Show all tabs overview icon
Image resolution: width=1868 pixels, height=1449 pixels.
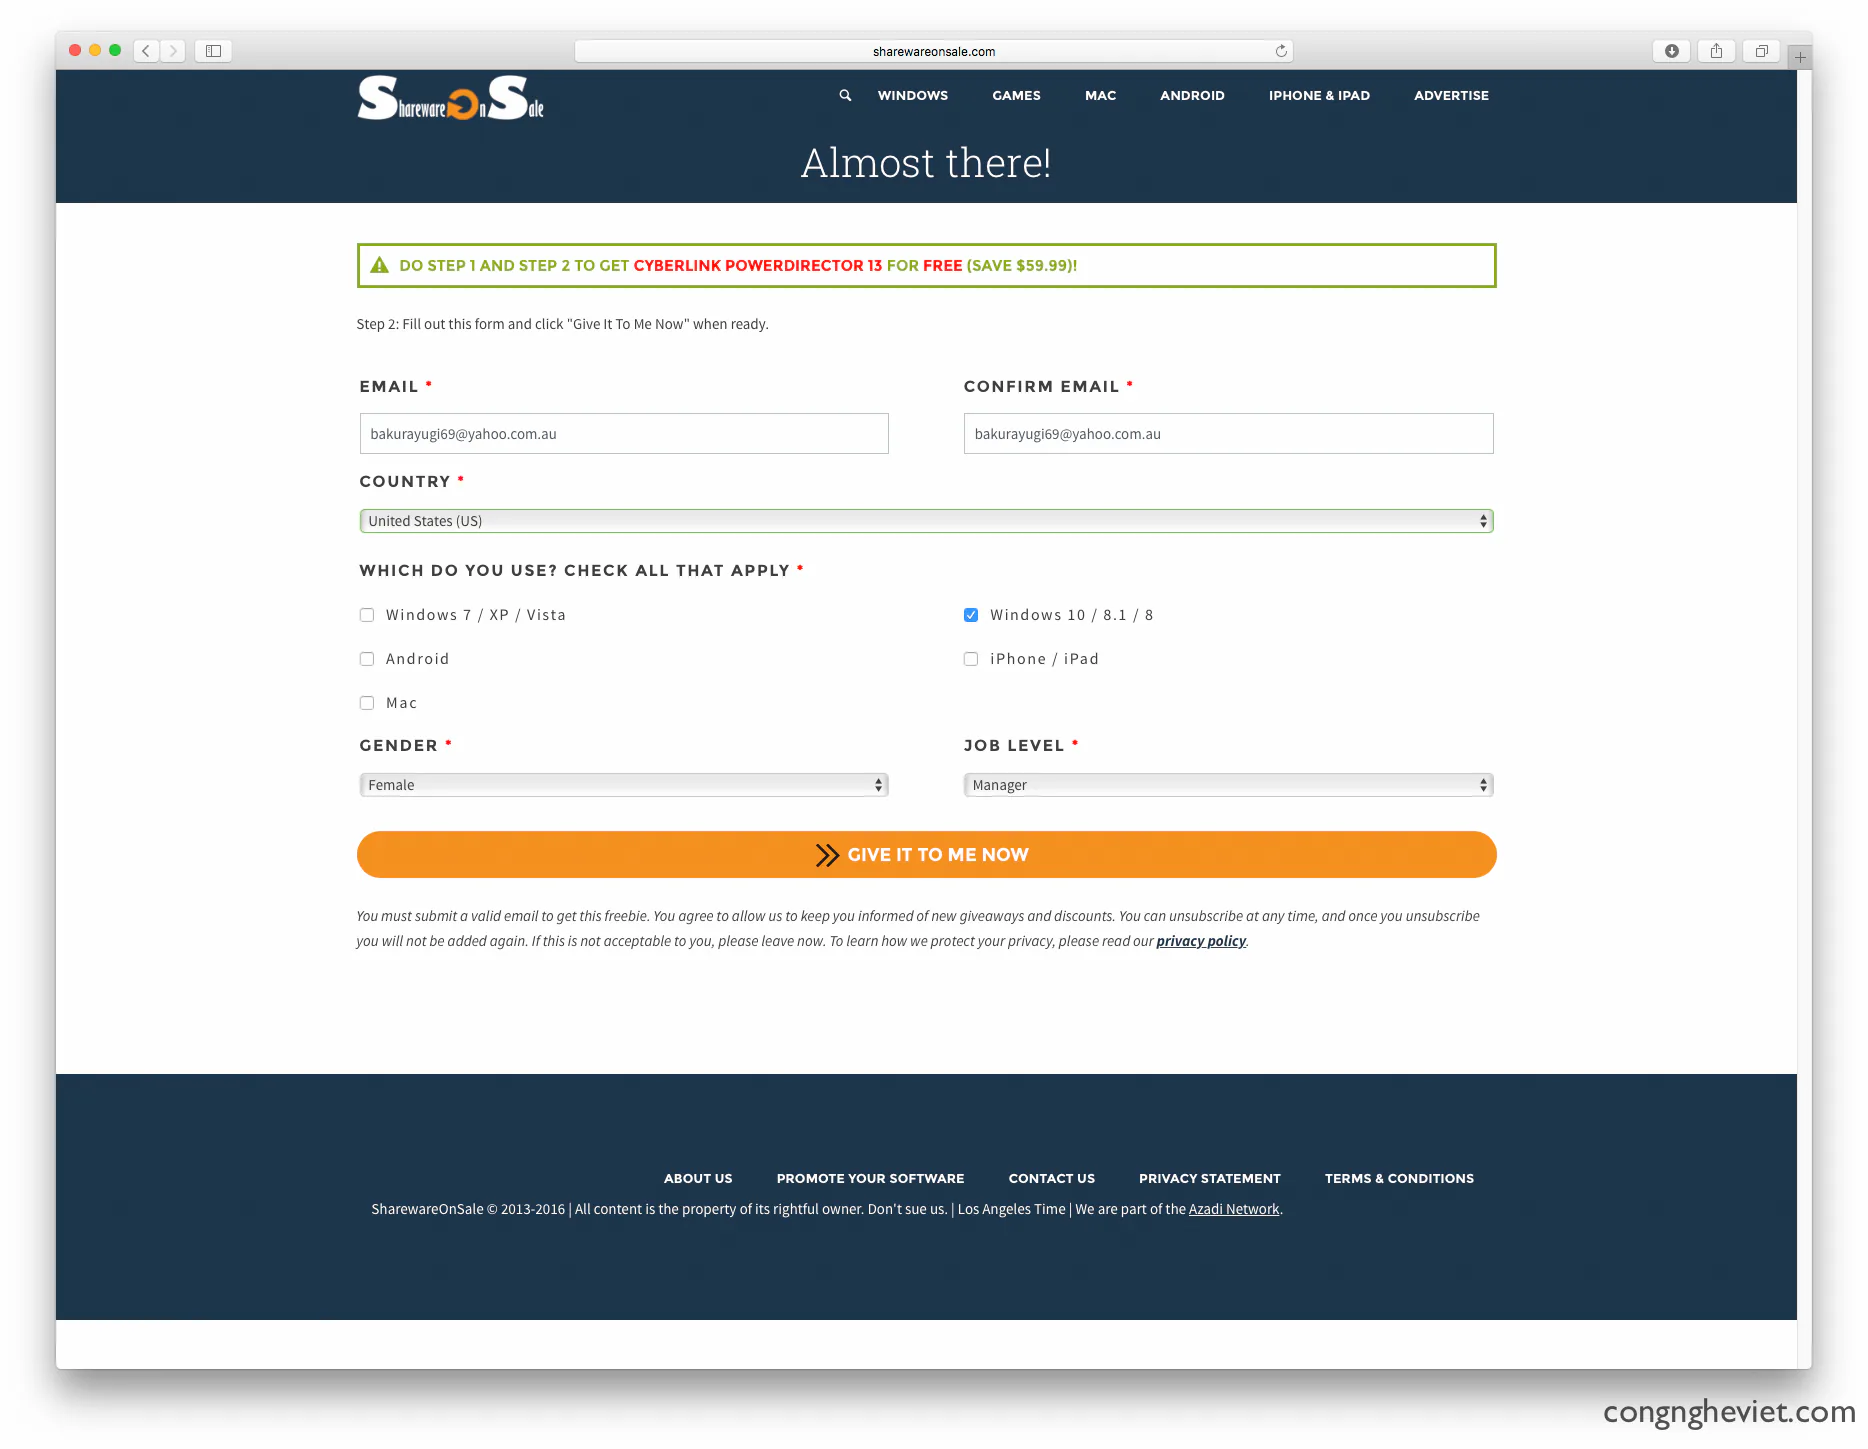pos(1761,51)
